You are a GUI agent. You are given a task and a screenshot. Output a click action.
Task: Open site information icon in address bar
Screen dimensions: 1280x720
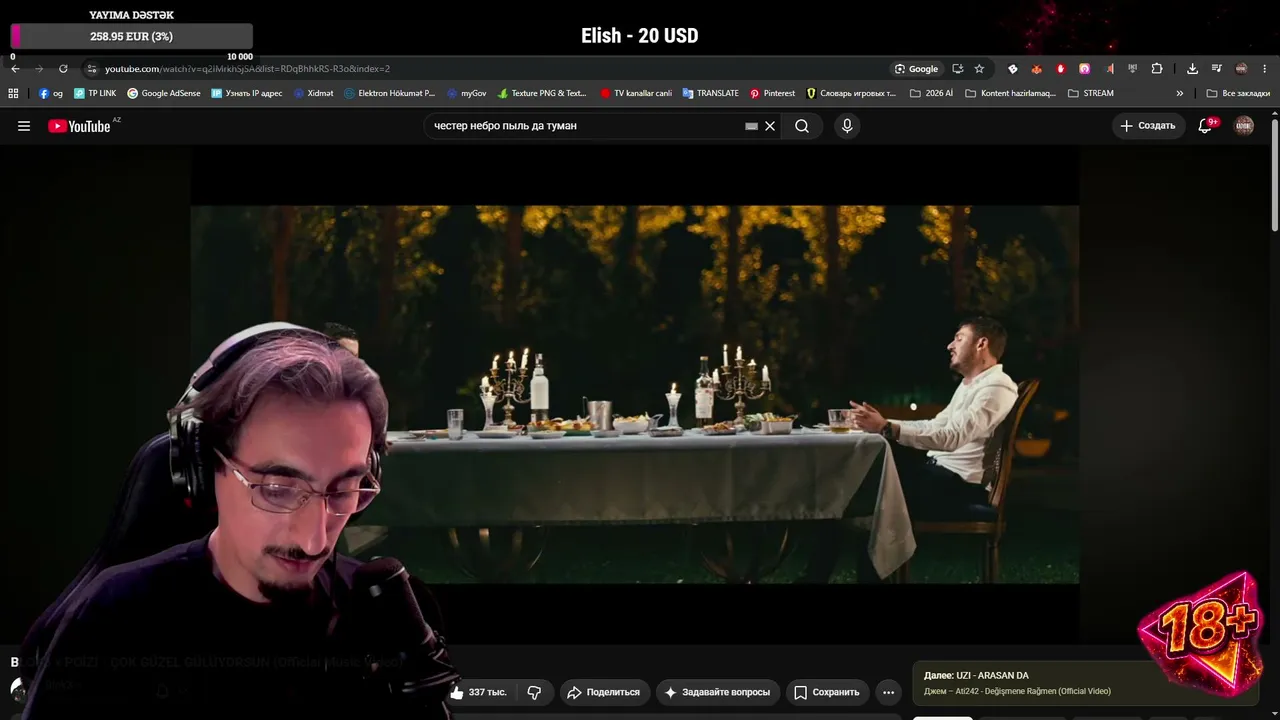tap(91, 69)
